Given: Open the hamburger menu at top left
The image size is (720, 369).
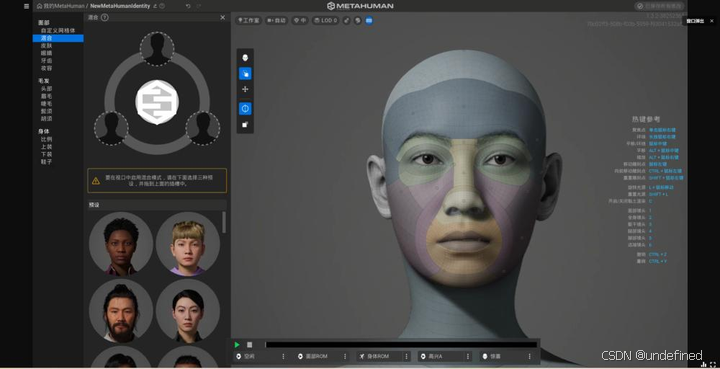Looking at the screenshot, I should [26, 6].
